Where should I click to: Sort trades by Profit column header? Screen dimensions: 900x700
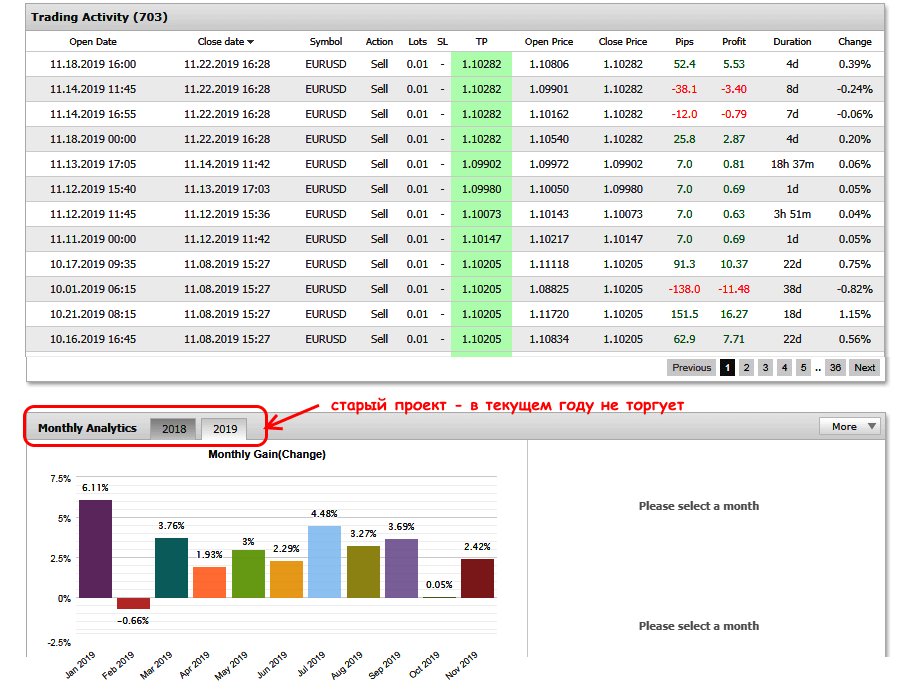coord(734,42)
